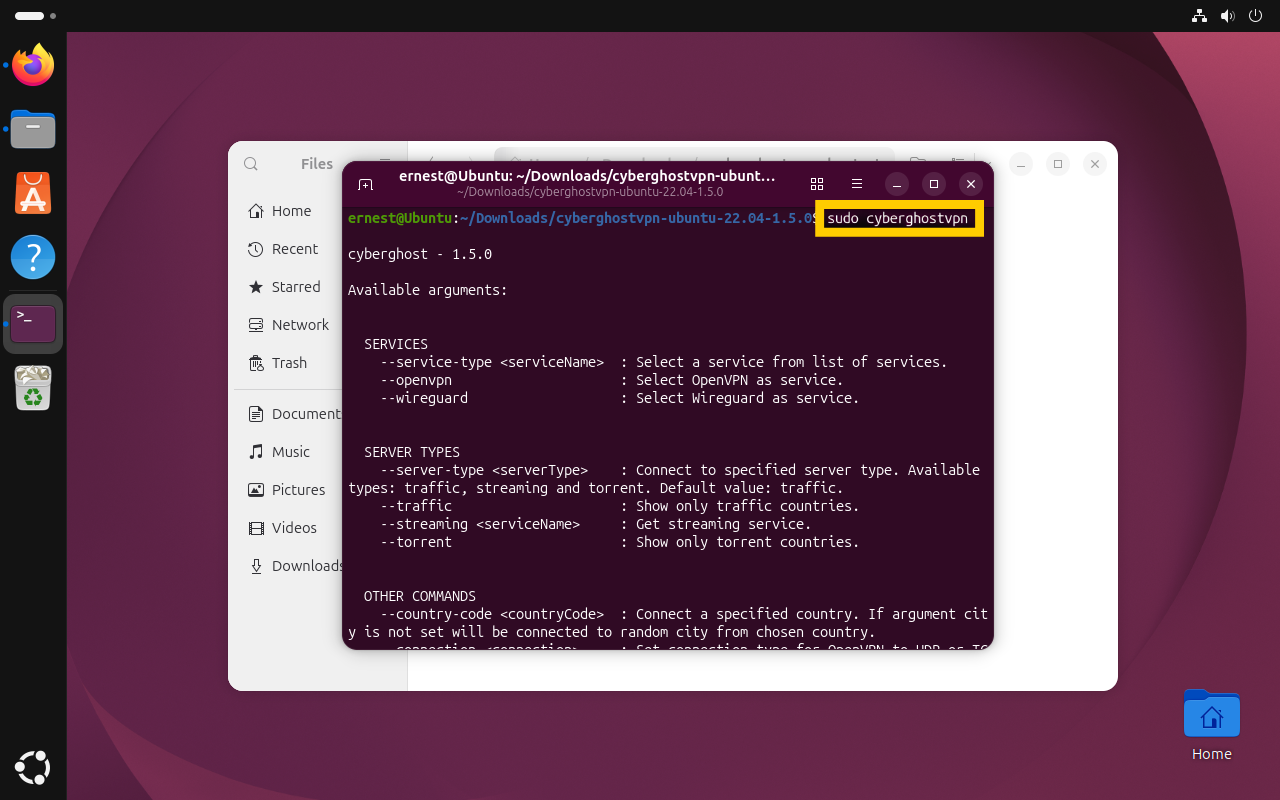Open Activities overview in top bar
The height and width of the screenshot is (800, 1280).
point(36,16)
